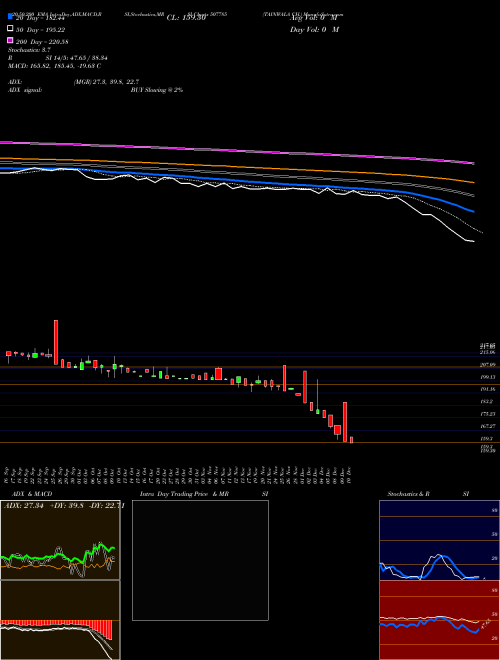Select the '50 Day = 195.22' legend text
Screen dimensions: 500x660
click(x=40, y=30)
